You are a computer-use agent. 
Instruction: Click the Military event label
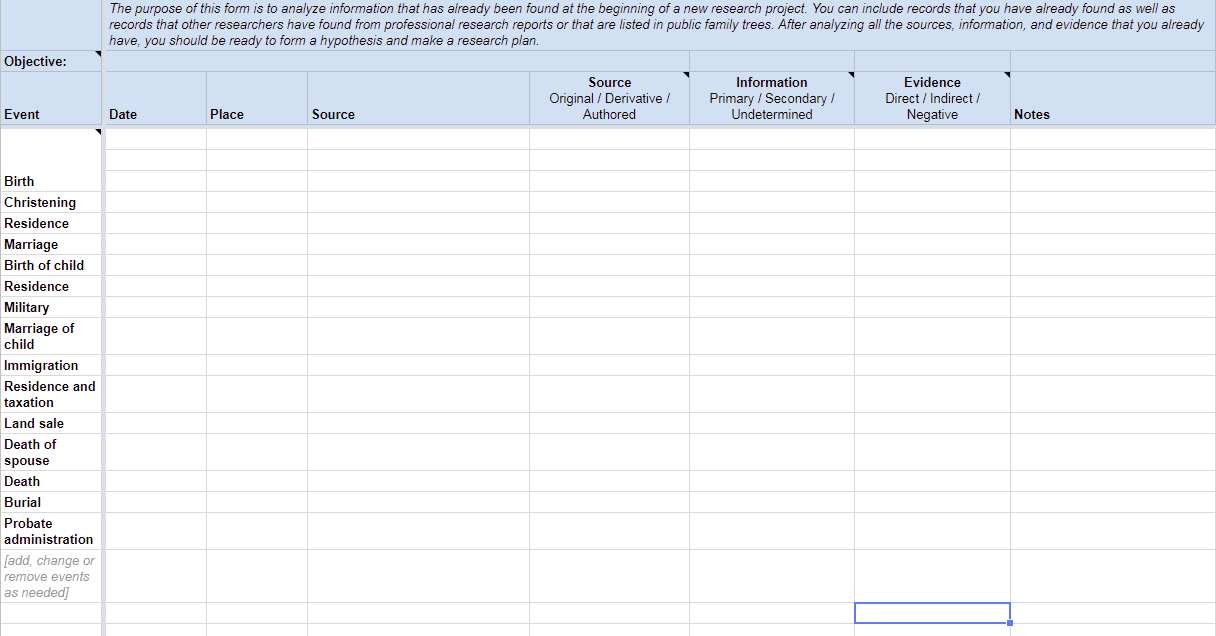(51, 307)
